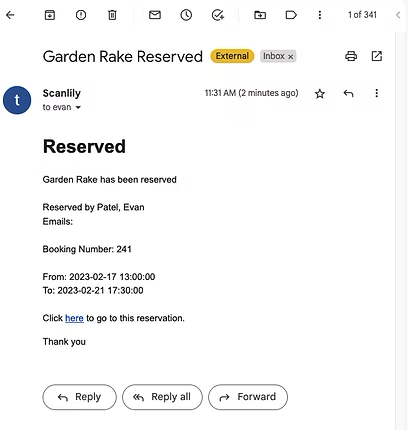408x430 pixels.
Task: Add to tasks using the checkmark icon
Action: coord(218,15)
